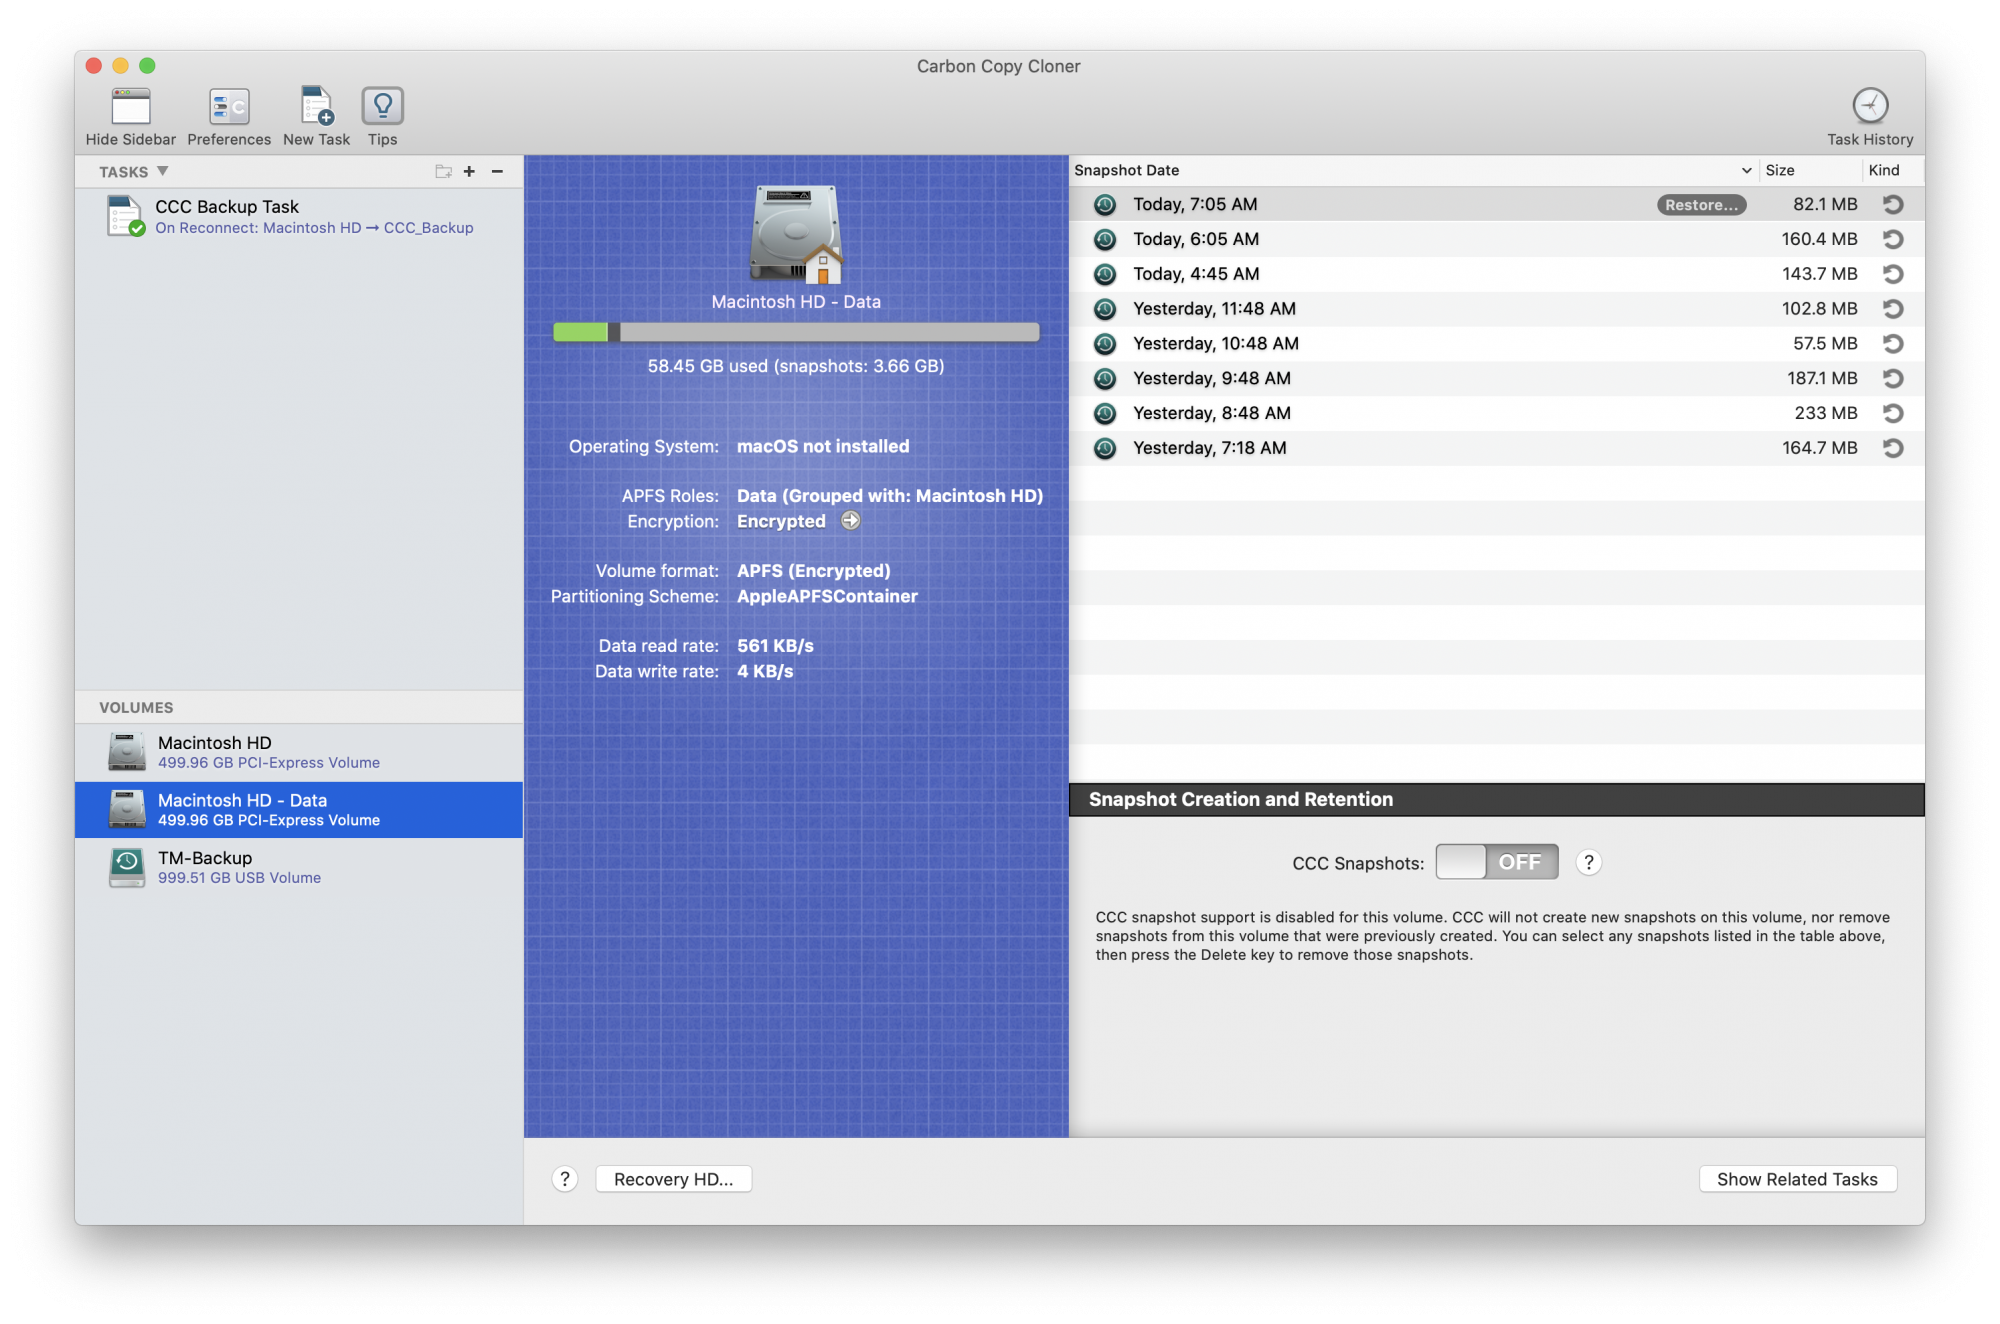Click the Restore... button
The image size is (2000, 1324).
(1701, 205)
